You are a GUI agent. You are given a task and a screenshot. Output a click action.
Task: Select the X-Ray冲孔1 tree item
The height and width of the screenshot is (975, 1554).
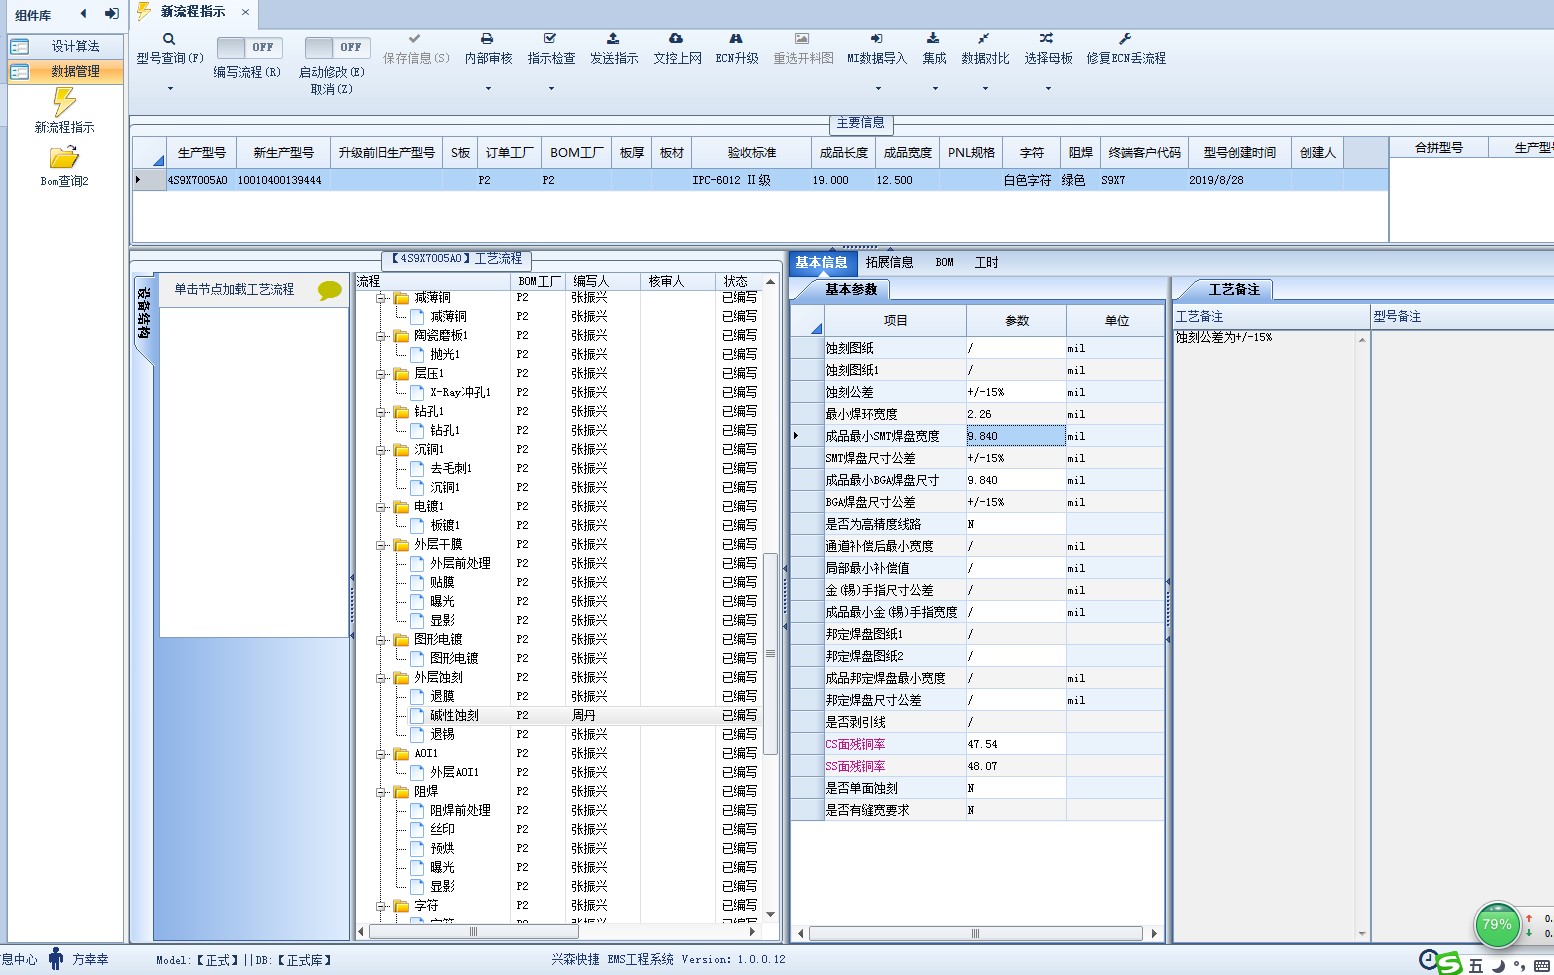pos(460,393)
